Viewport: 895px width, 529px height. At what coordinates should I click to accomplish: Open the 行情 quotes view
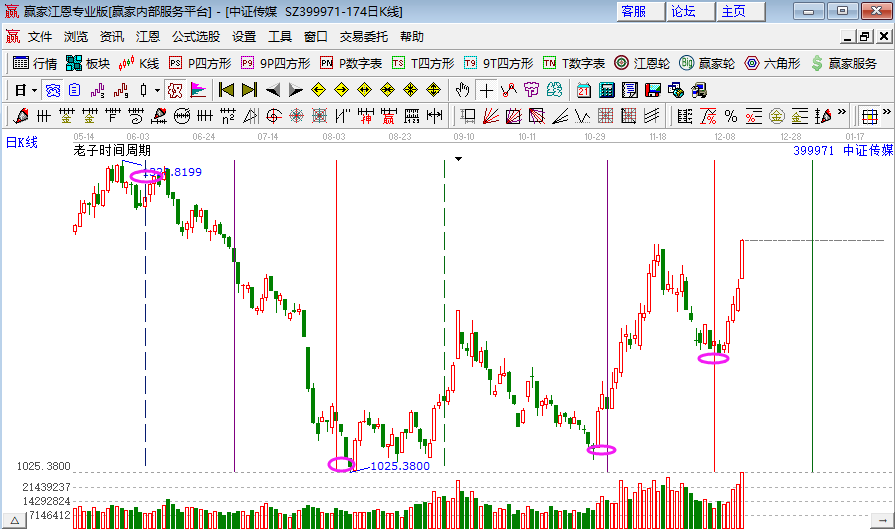pyautogui.click(x=34, y=63)
